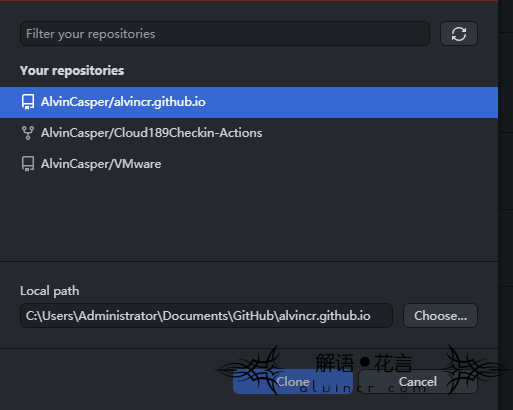Click the ornament right of the Cancel button

coord(475,369)
